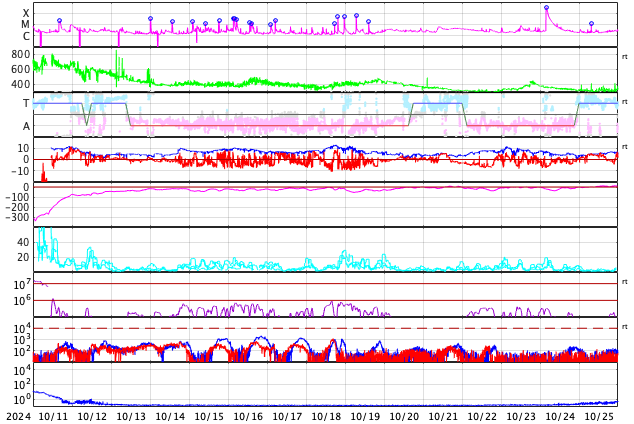This screenshot has height=424, width=634.
Task: Click the 40 tick on cyan plot axis
Action: [x=22, y=242]
